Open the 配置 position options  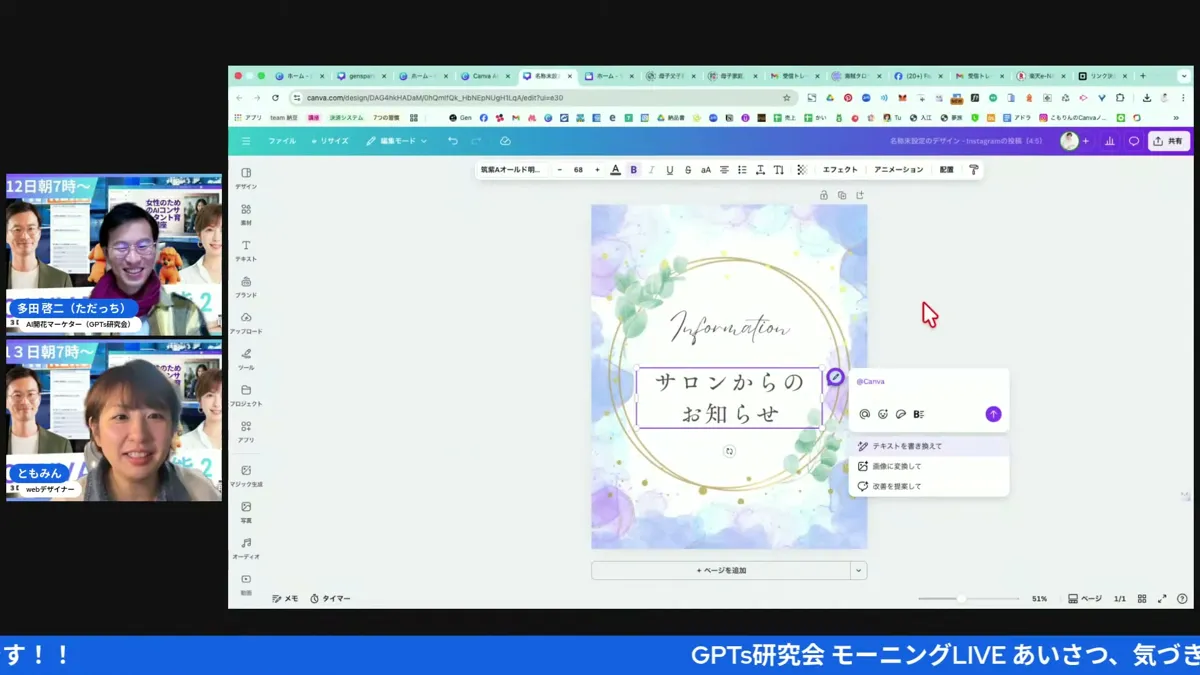(x=946, y=170)
